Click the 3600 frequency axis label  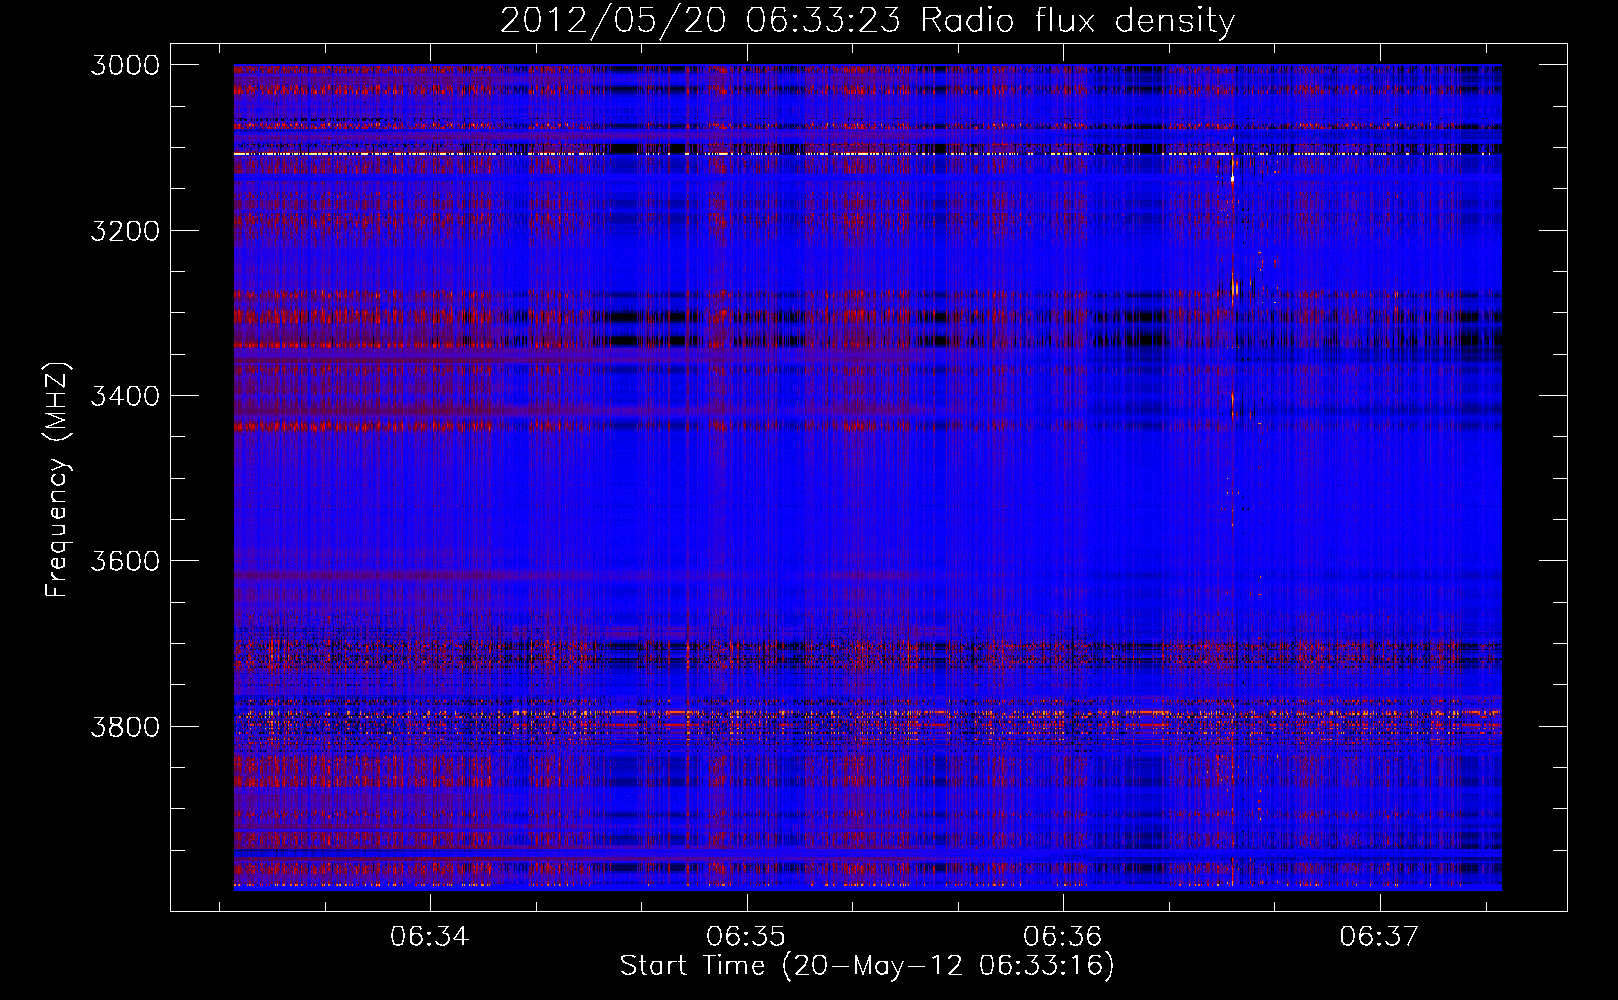point(125,561)
